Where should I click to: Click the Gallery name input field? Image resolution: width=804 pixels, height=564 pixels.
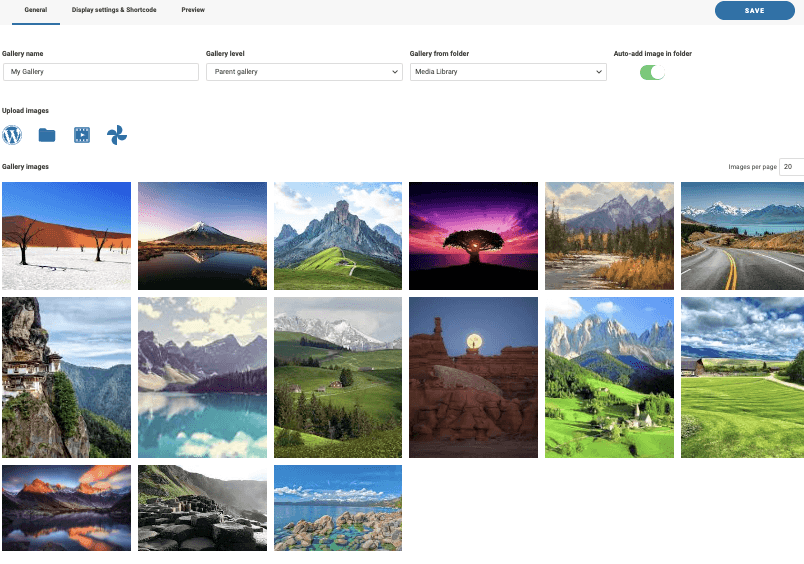101,72
